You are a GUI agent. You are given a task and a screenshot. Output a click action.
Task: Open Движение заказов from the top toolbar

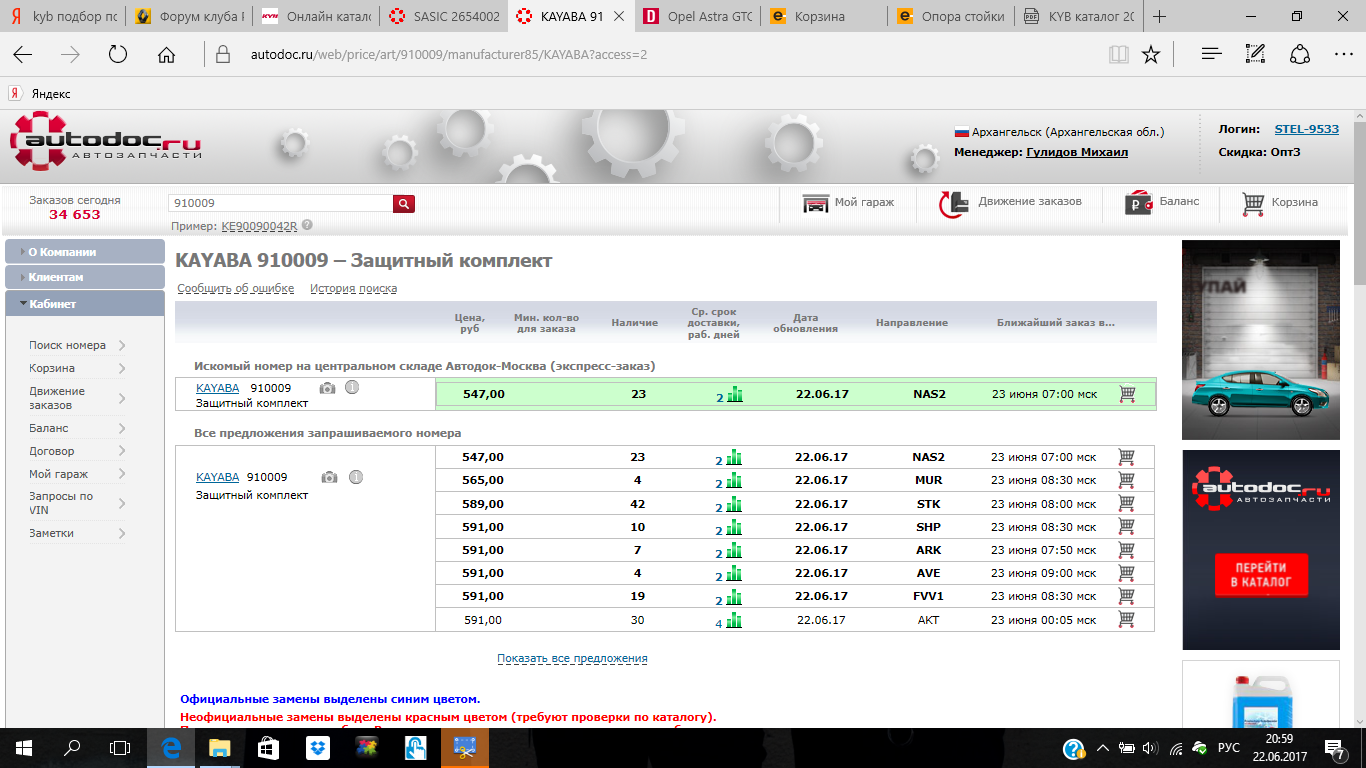point(1010,203)
